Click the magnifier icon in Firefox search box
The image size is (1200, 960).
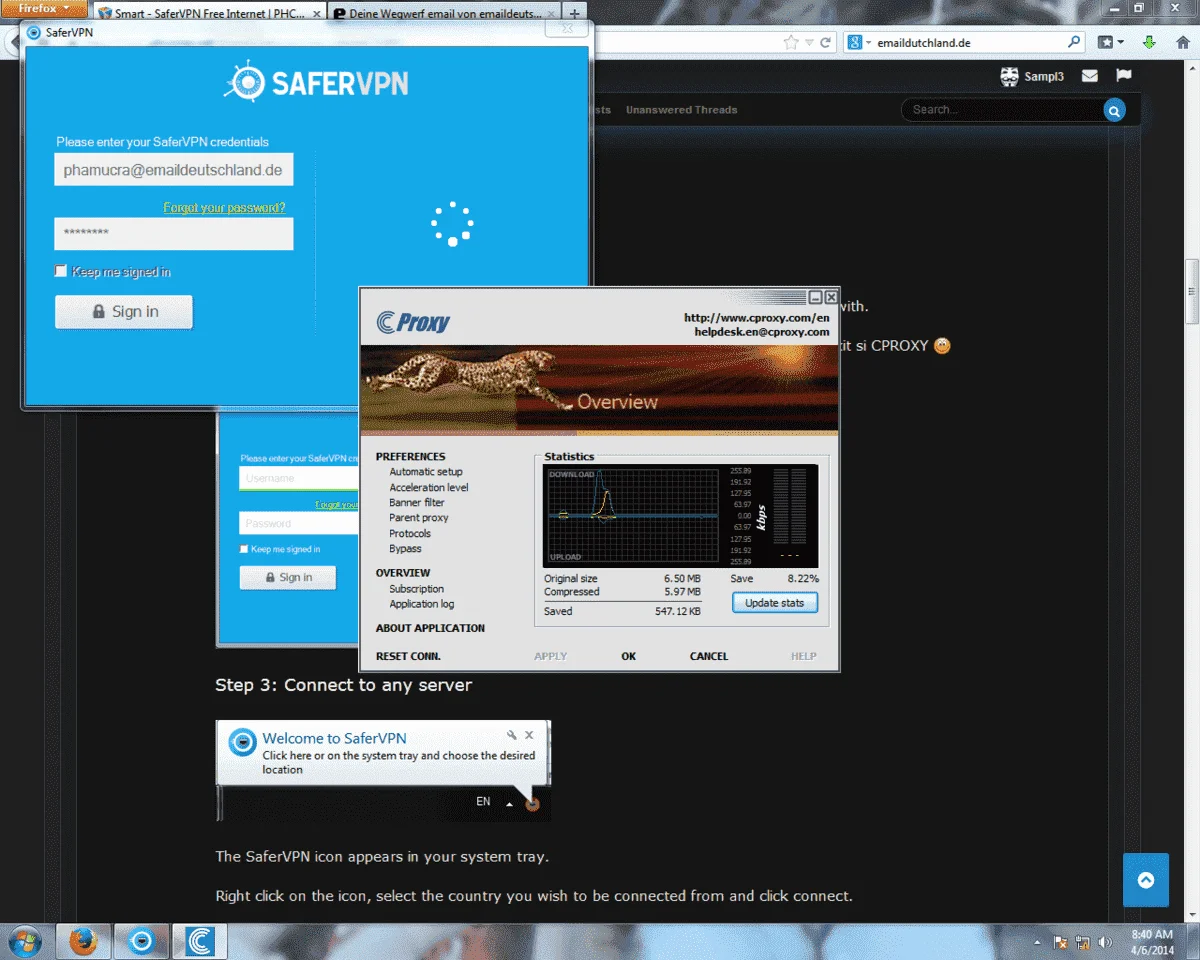pos(1074,43)
